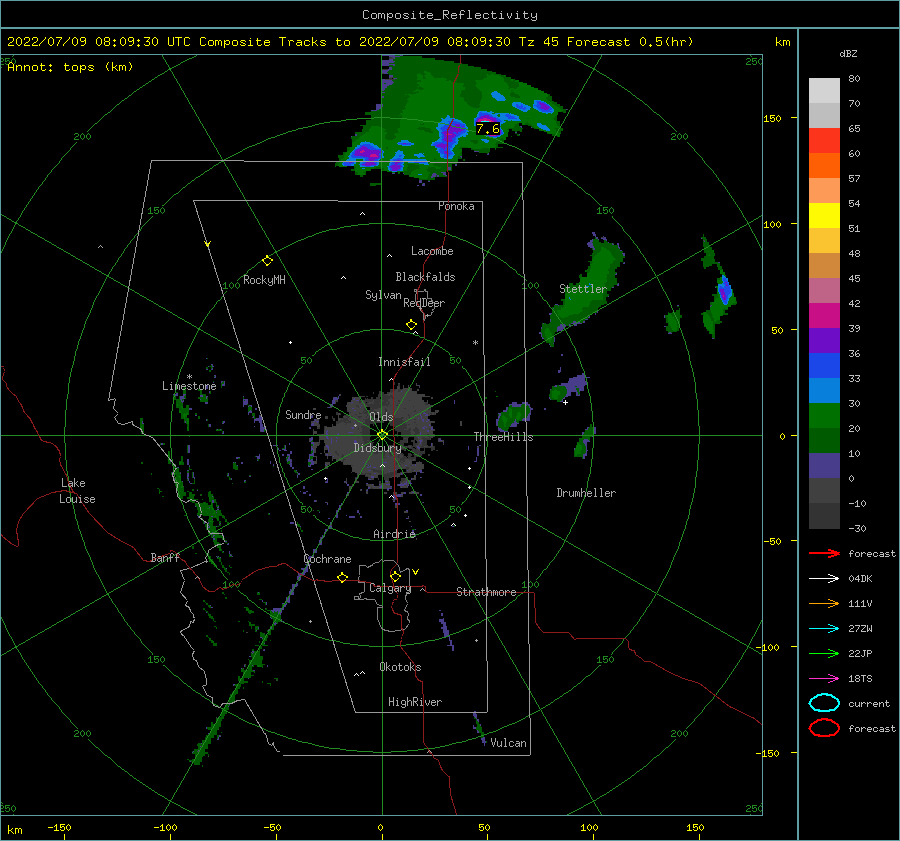
Task: Click the Innisfail label
Action: point(404,362)
